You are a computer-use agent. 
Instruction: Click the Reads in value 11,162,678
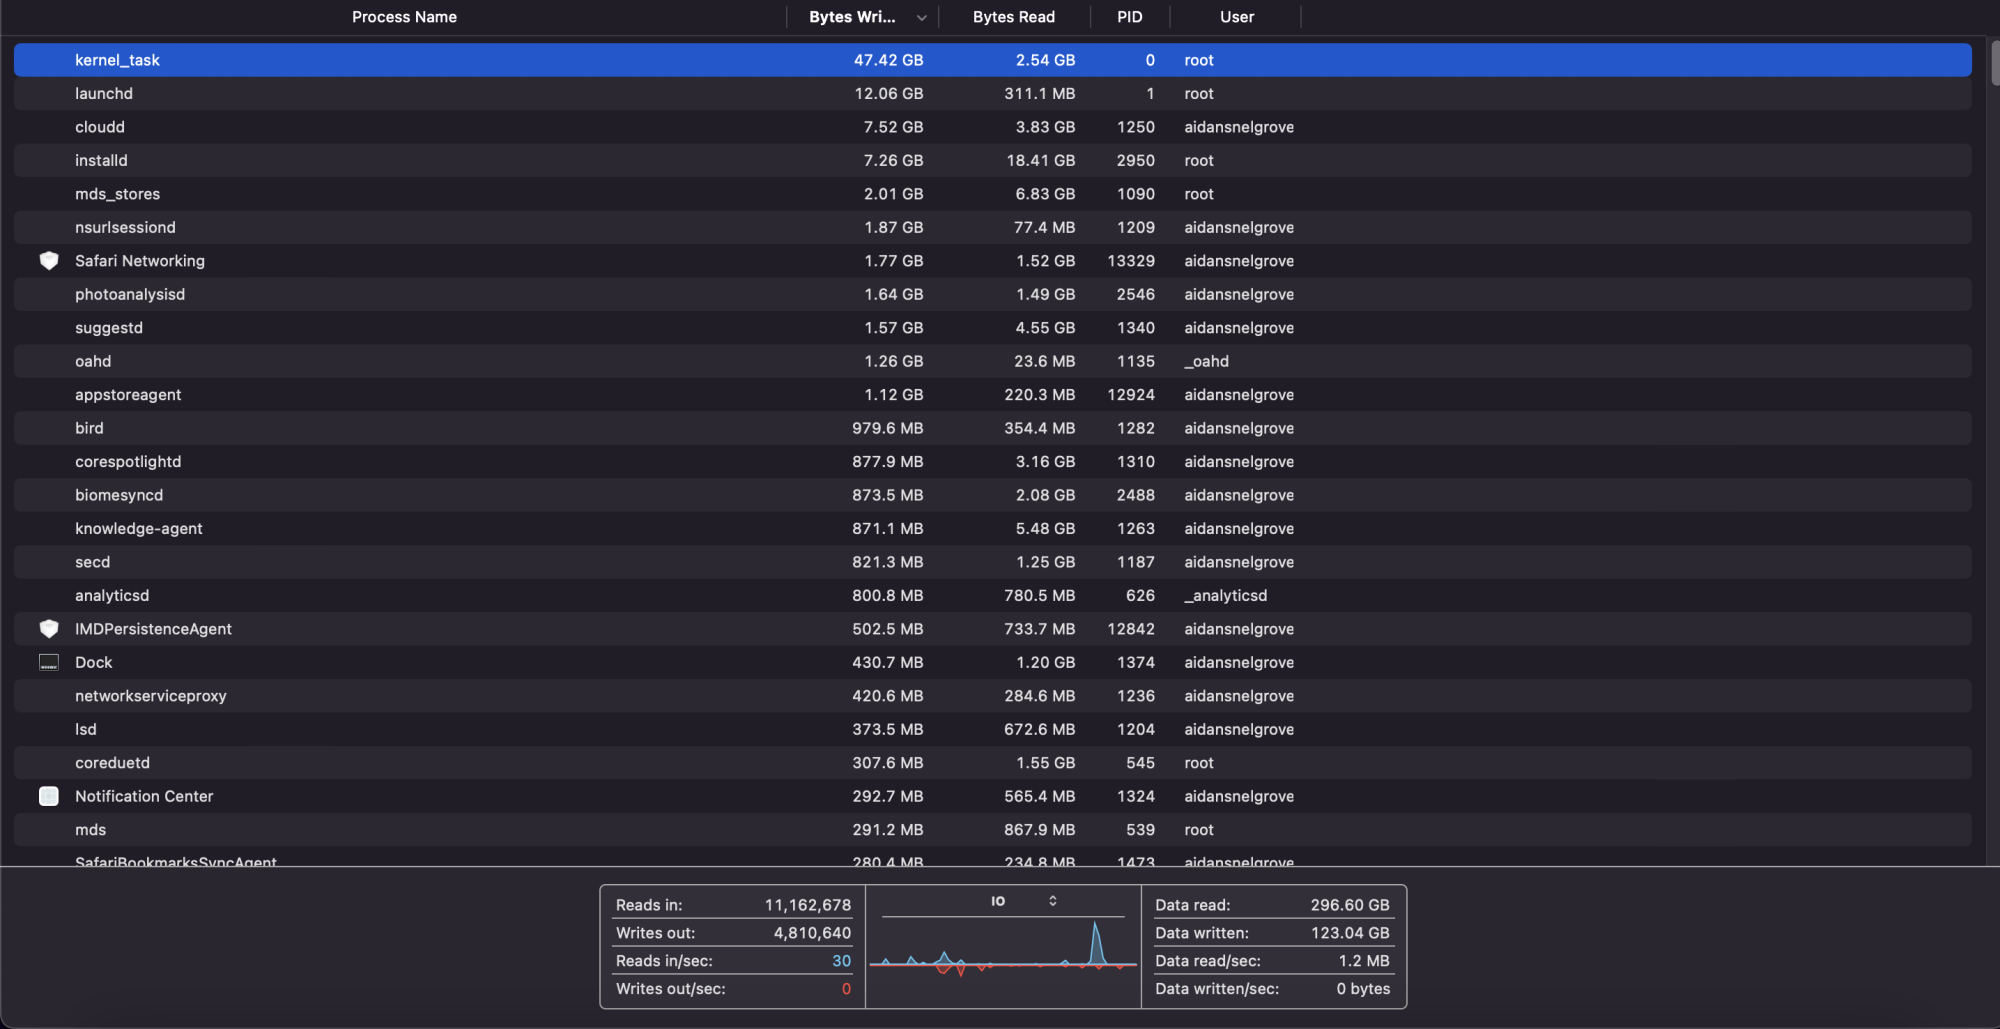coord(808,905)
